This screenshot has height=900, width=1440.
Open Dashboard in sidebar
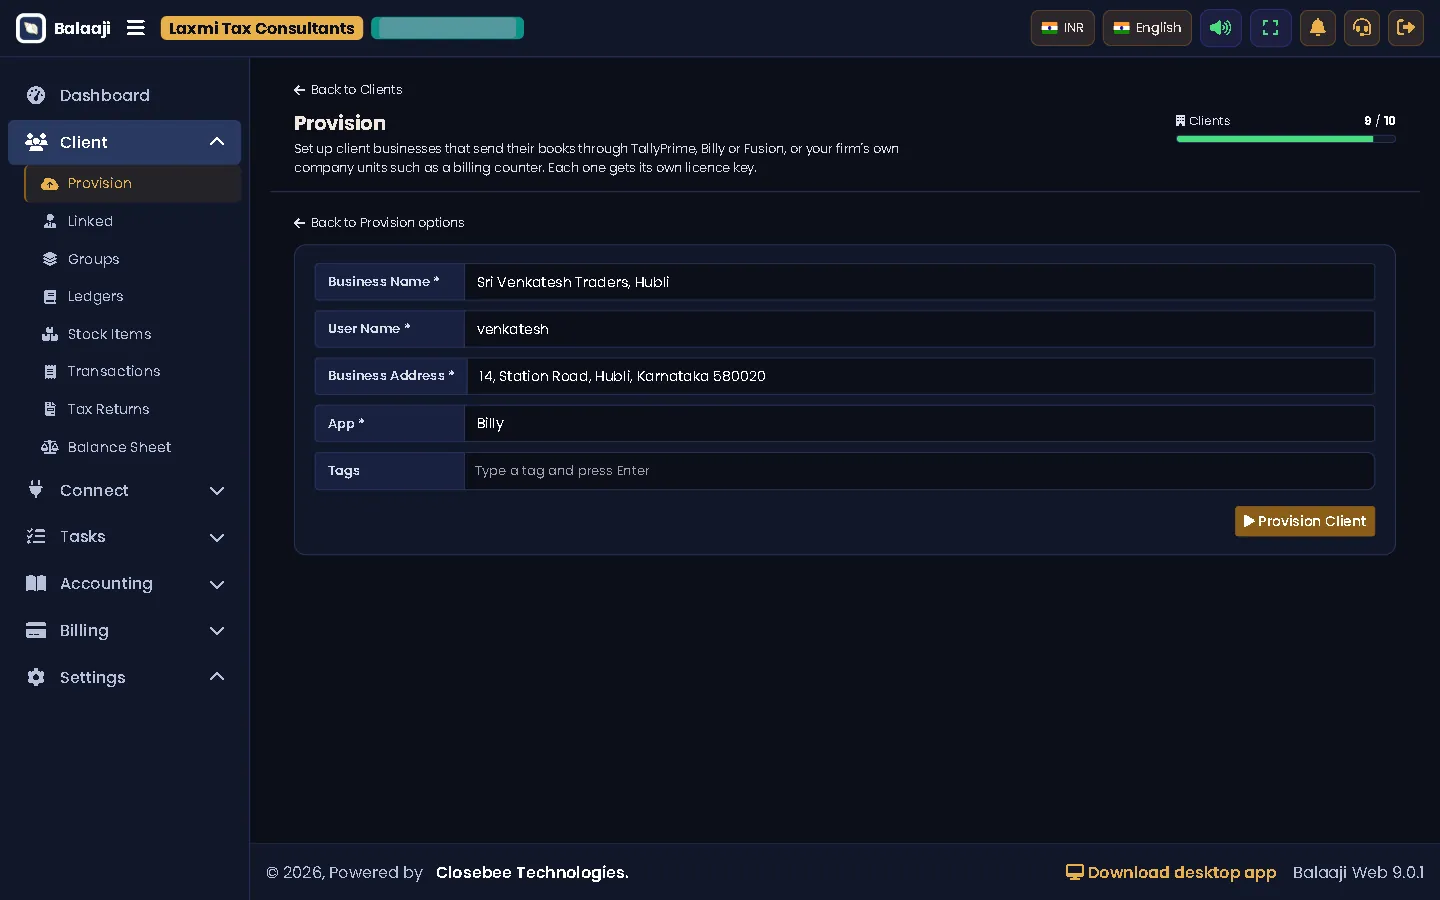124,95
